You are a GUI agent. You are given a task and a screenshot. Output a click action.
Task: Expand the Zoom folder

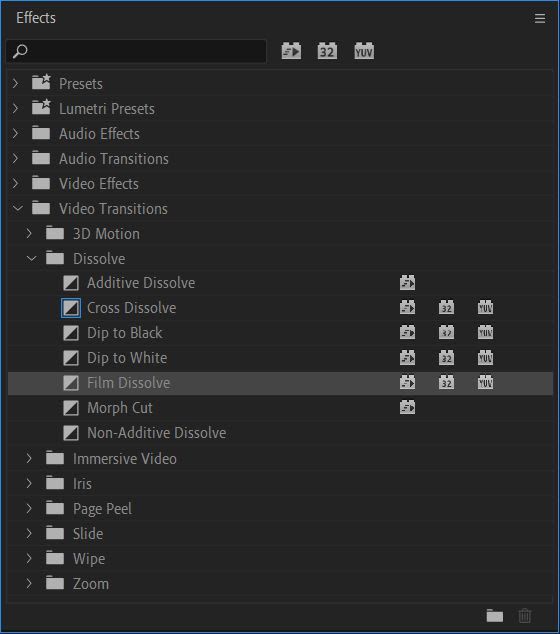coord(29,583)
